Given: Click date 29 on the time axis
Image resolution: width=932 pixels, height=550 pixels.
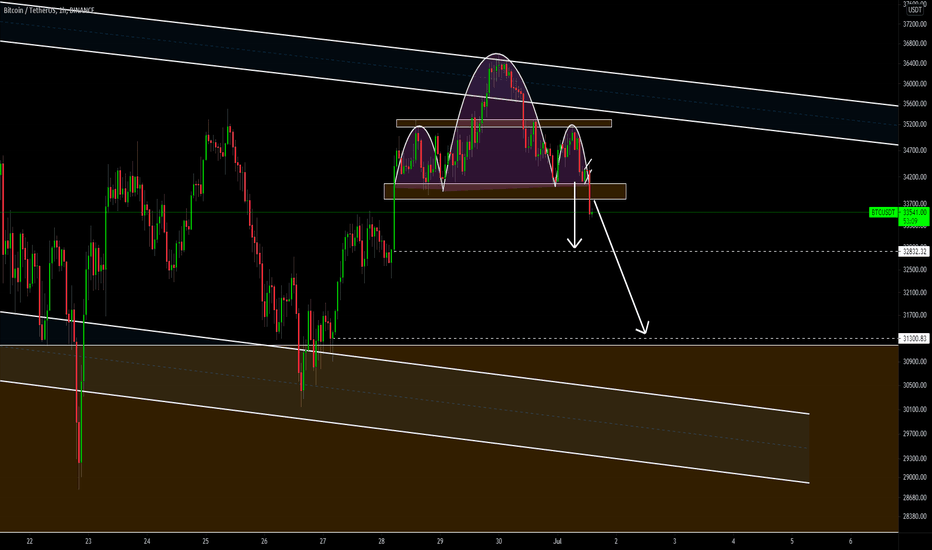Looking at the screenshot, I should [x=440, y=541].
